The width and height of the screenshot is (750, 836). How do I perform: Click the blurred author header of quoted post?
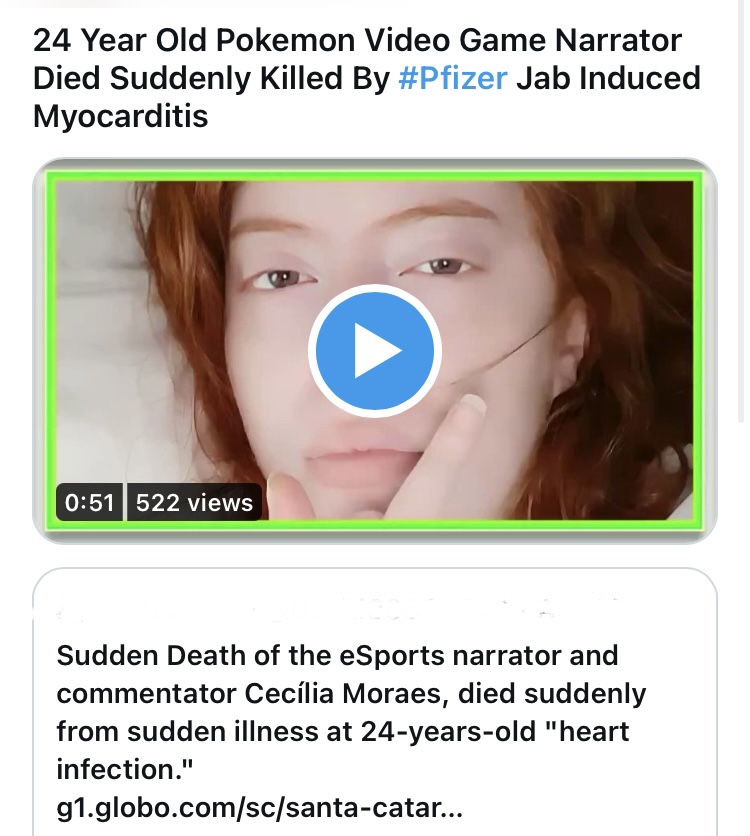click(336, 608)
